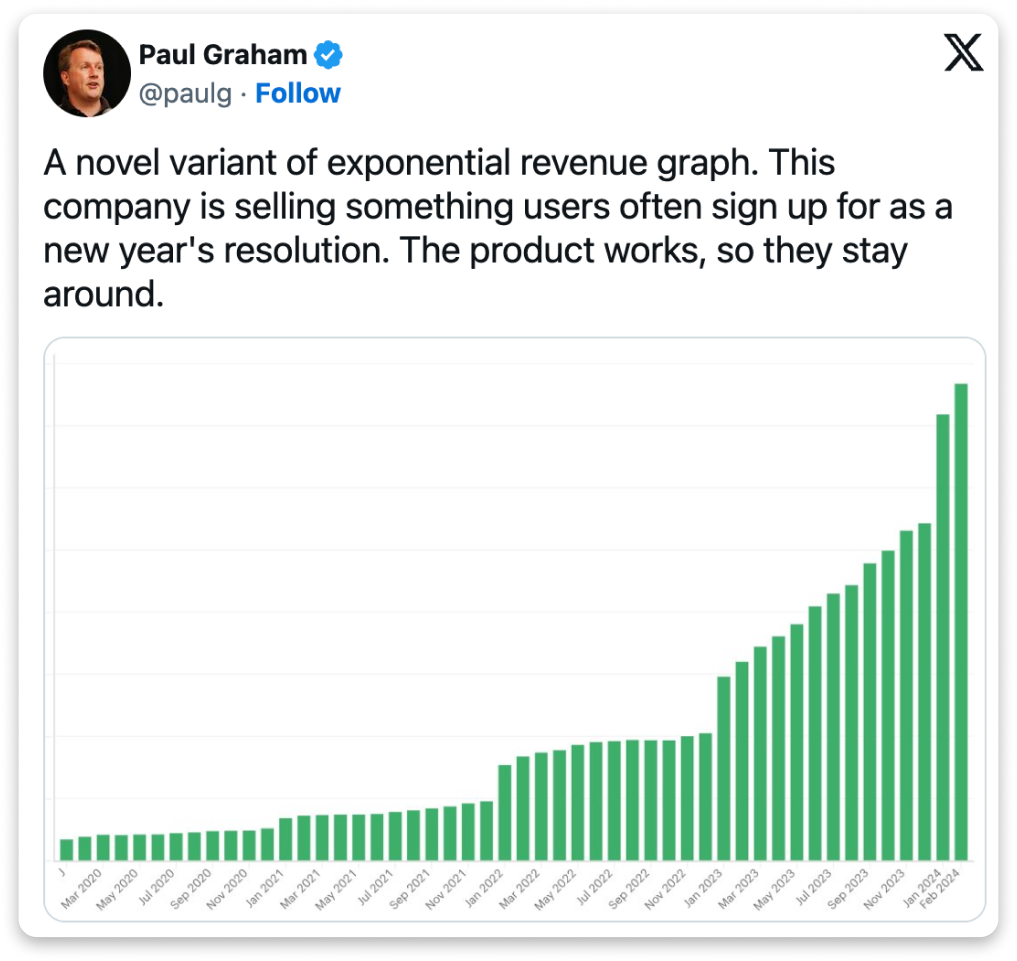The width and height of the screenshot is (1017, 961).
Task: Click the Jan 2022 jump bar
Action: point(505,813)
